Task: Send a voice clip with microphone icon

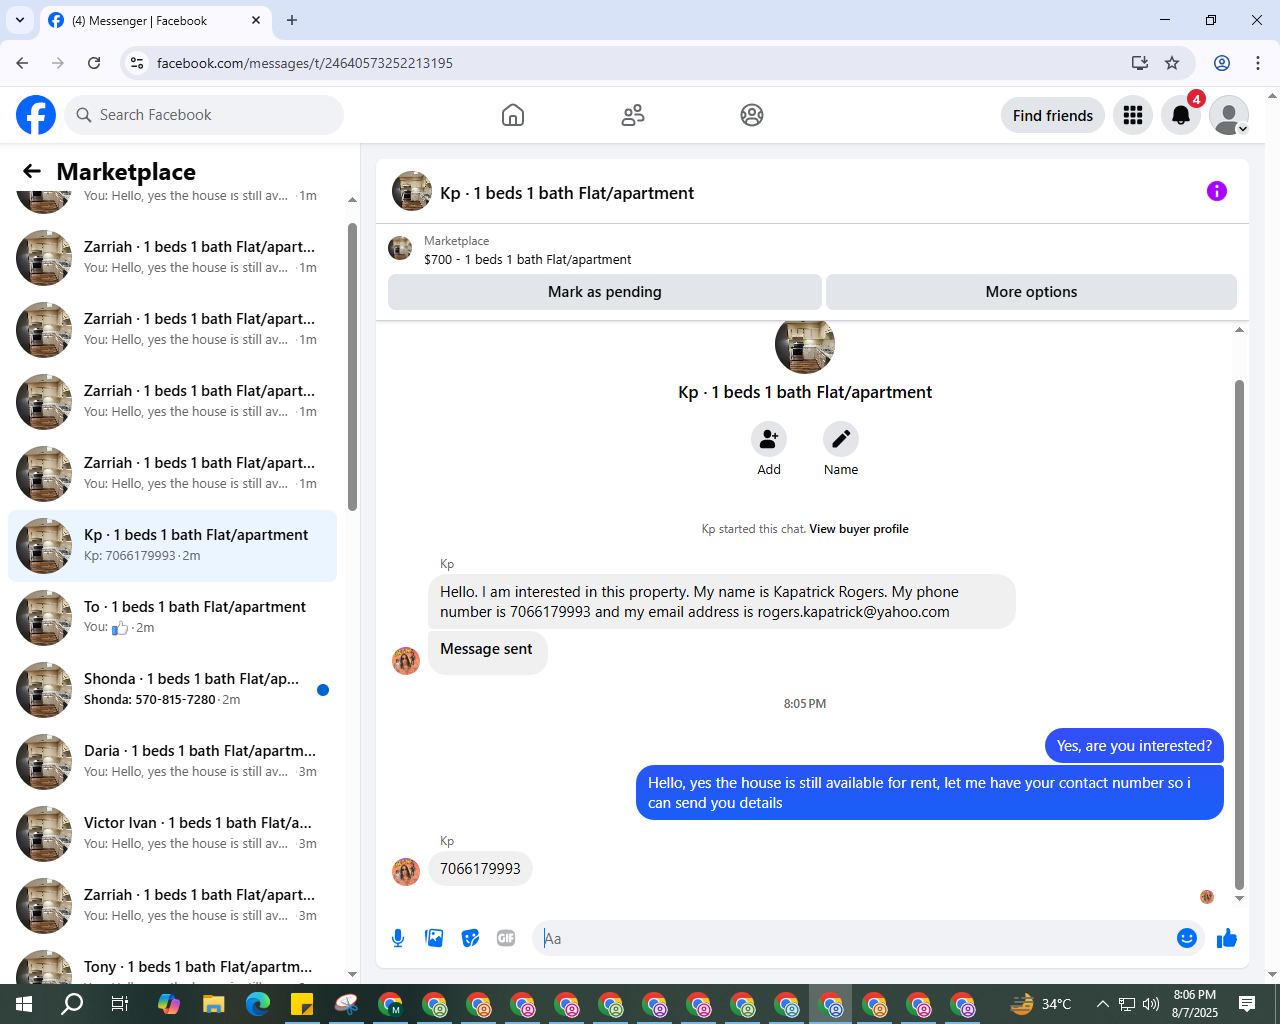Action: click(x=398, y=938)
